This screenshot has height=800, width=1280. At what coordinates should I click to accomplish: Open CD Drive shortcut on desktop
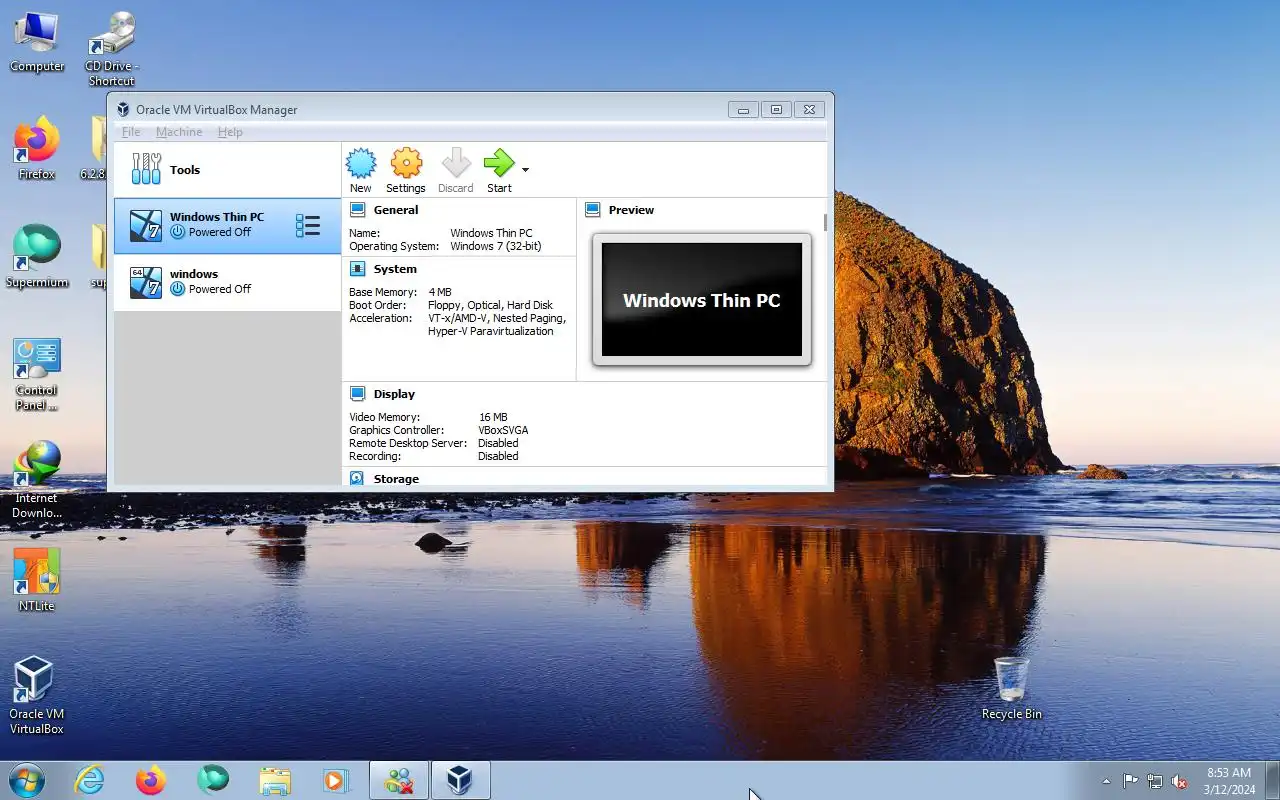[111, 49]
